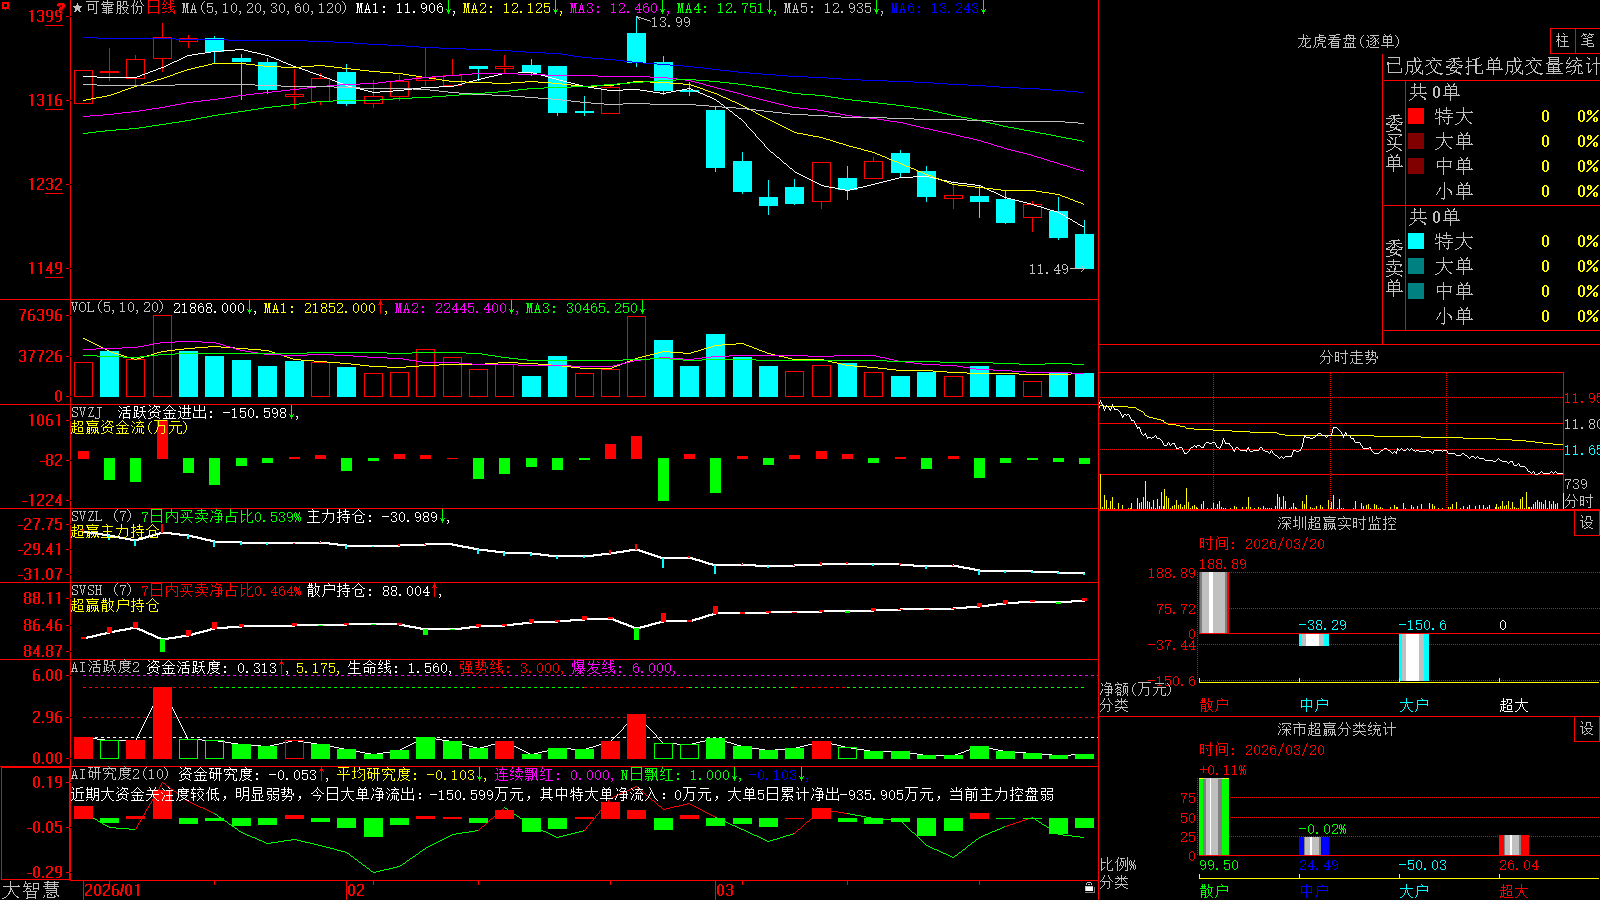
Task: Click the lock icon at the timeline end
Action: pos(1089,887)
